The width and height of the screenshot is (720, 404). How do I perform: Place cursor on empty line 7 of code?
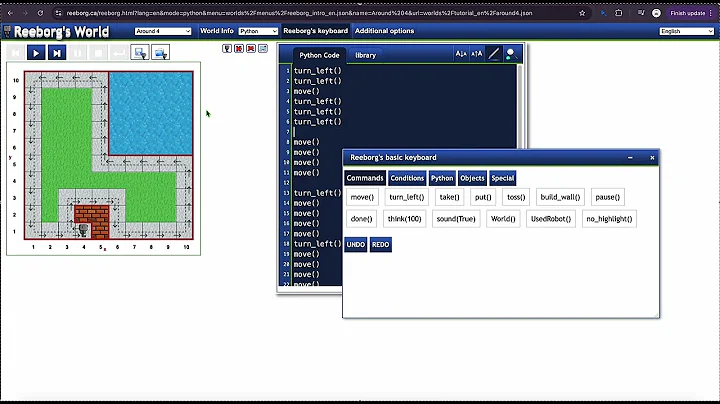(404, 132)
